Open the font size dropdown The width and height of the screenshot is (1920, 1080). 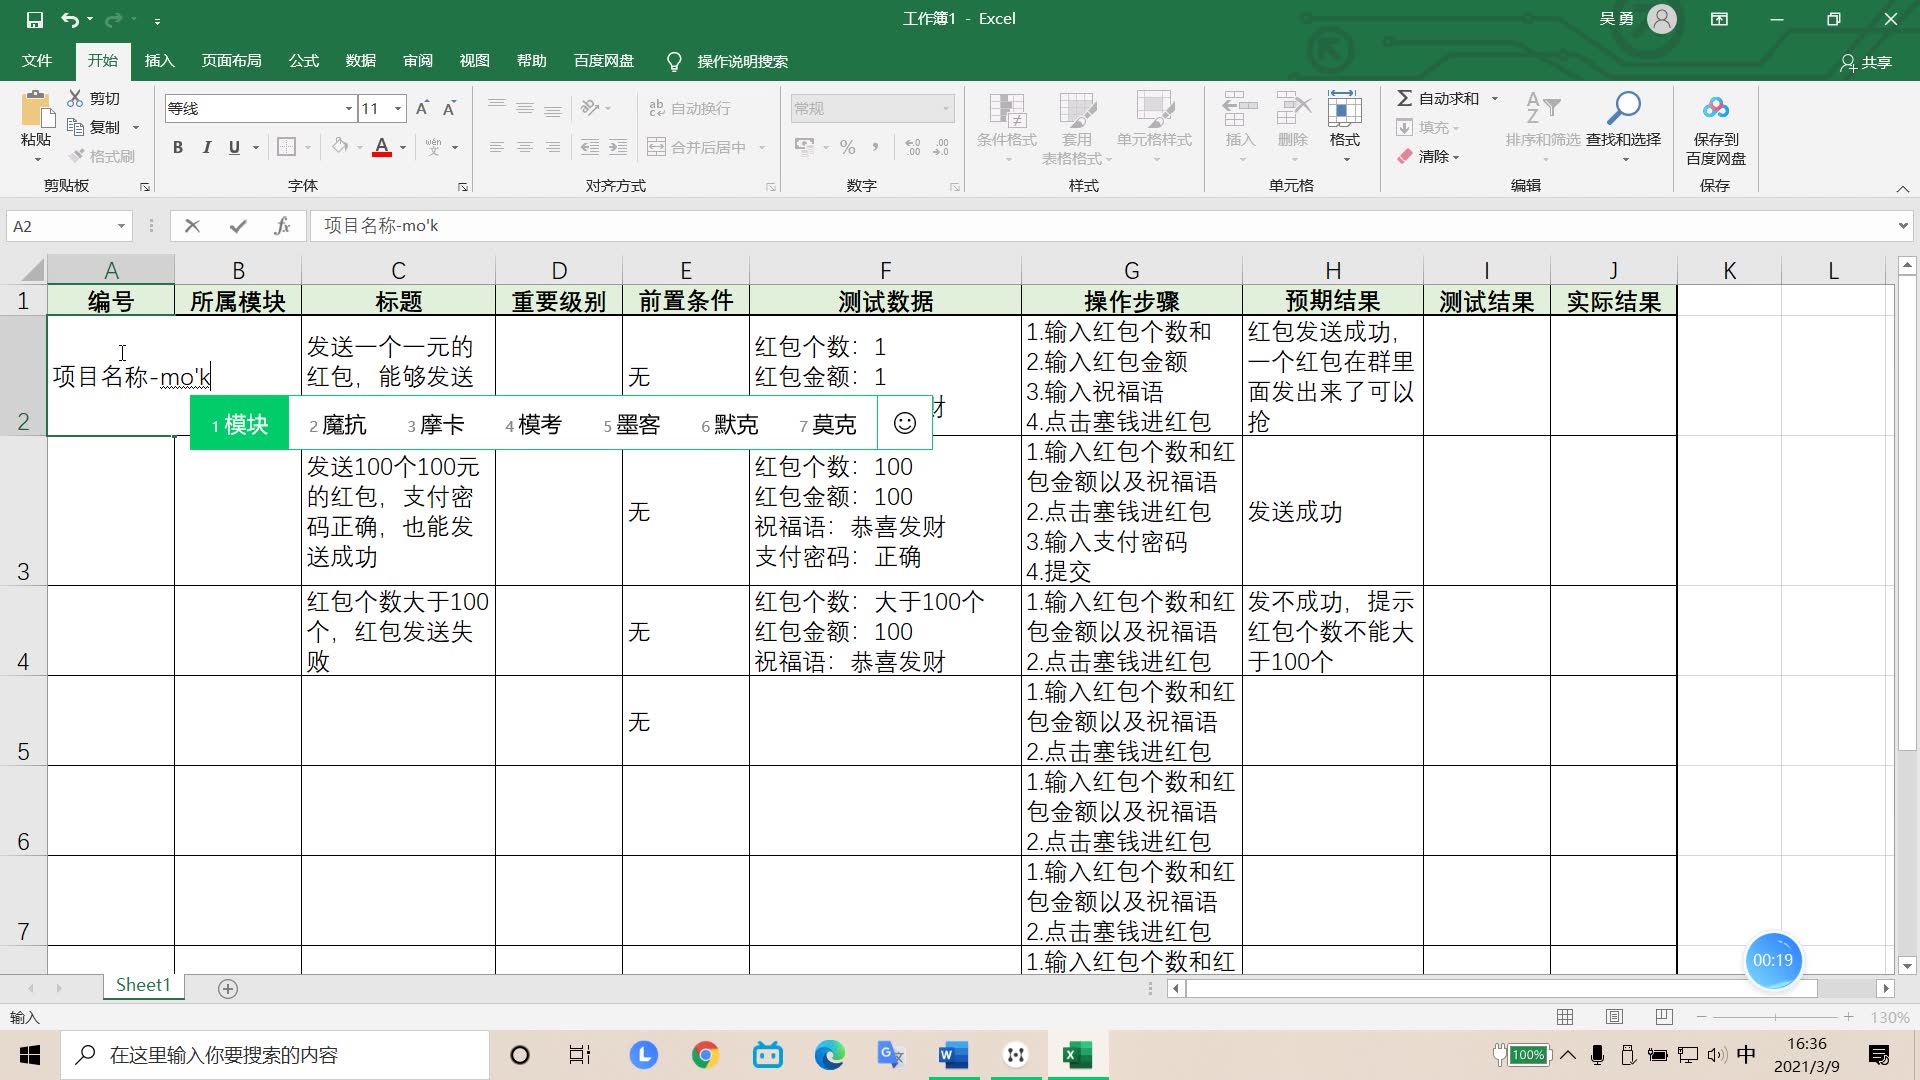(x=398, y=108)
